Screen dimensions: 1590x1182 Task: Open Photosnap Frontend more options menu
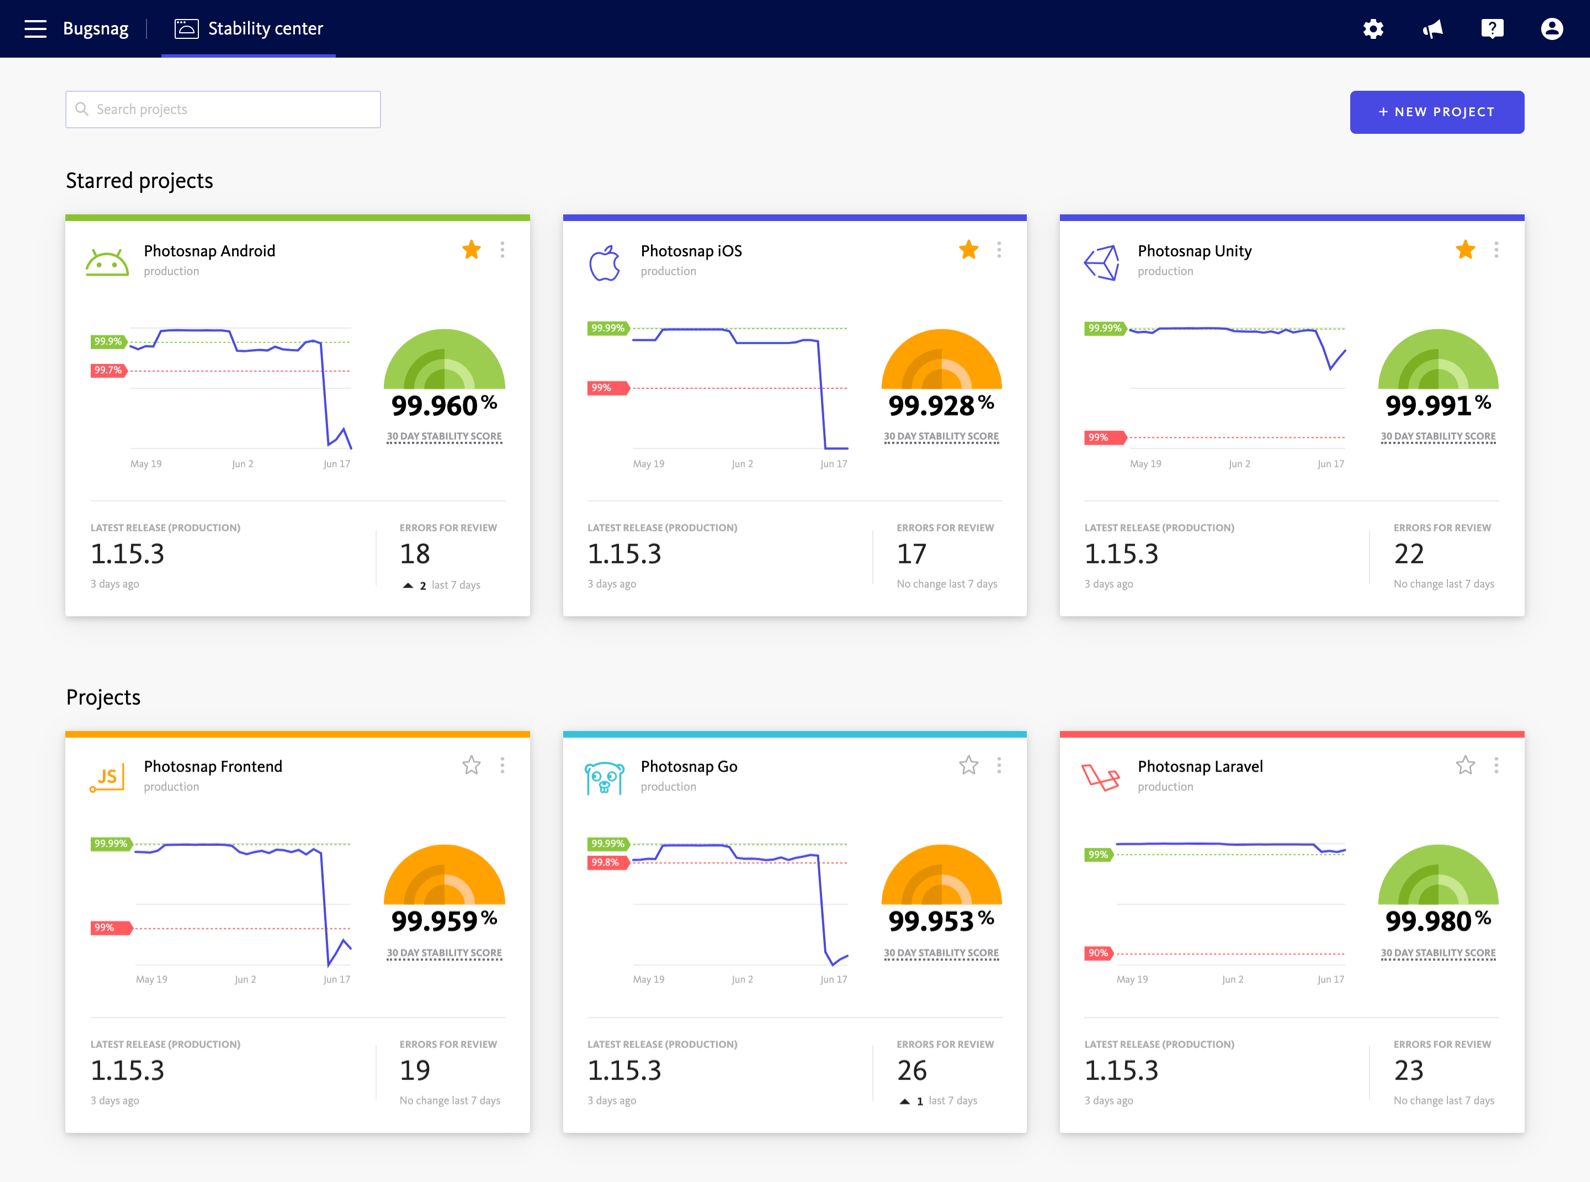(x=502, y=766)
